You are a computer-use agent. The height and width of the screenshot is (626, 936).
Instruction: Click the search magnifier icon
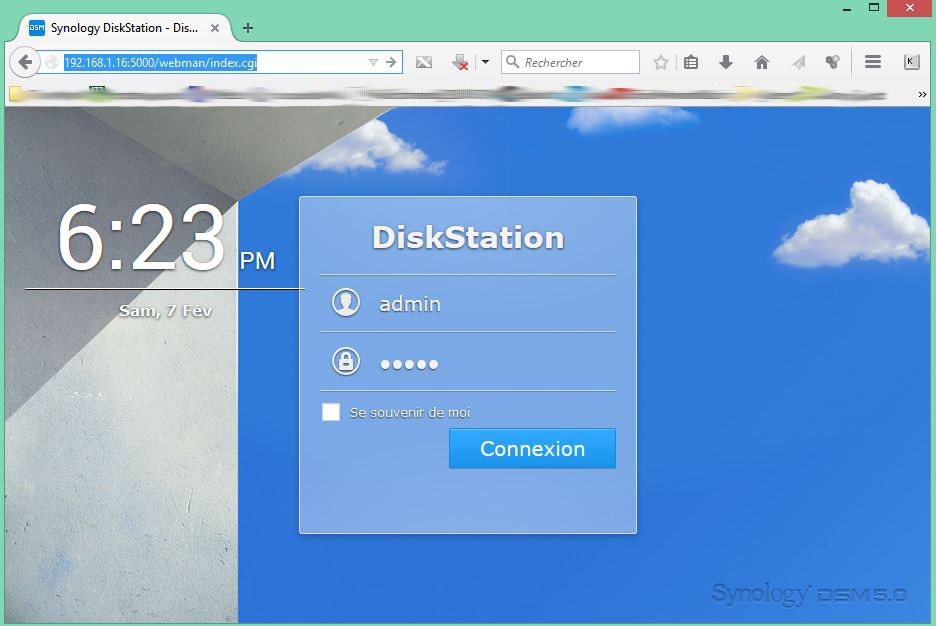click(x=512, y=61)
